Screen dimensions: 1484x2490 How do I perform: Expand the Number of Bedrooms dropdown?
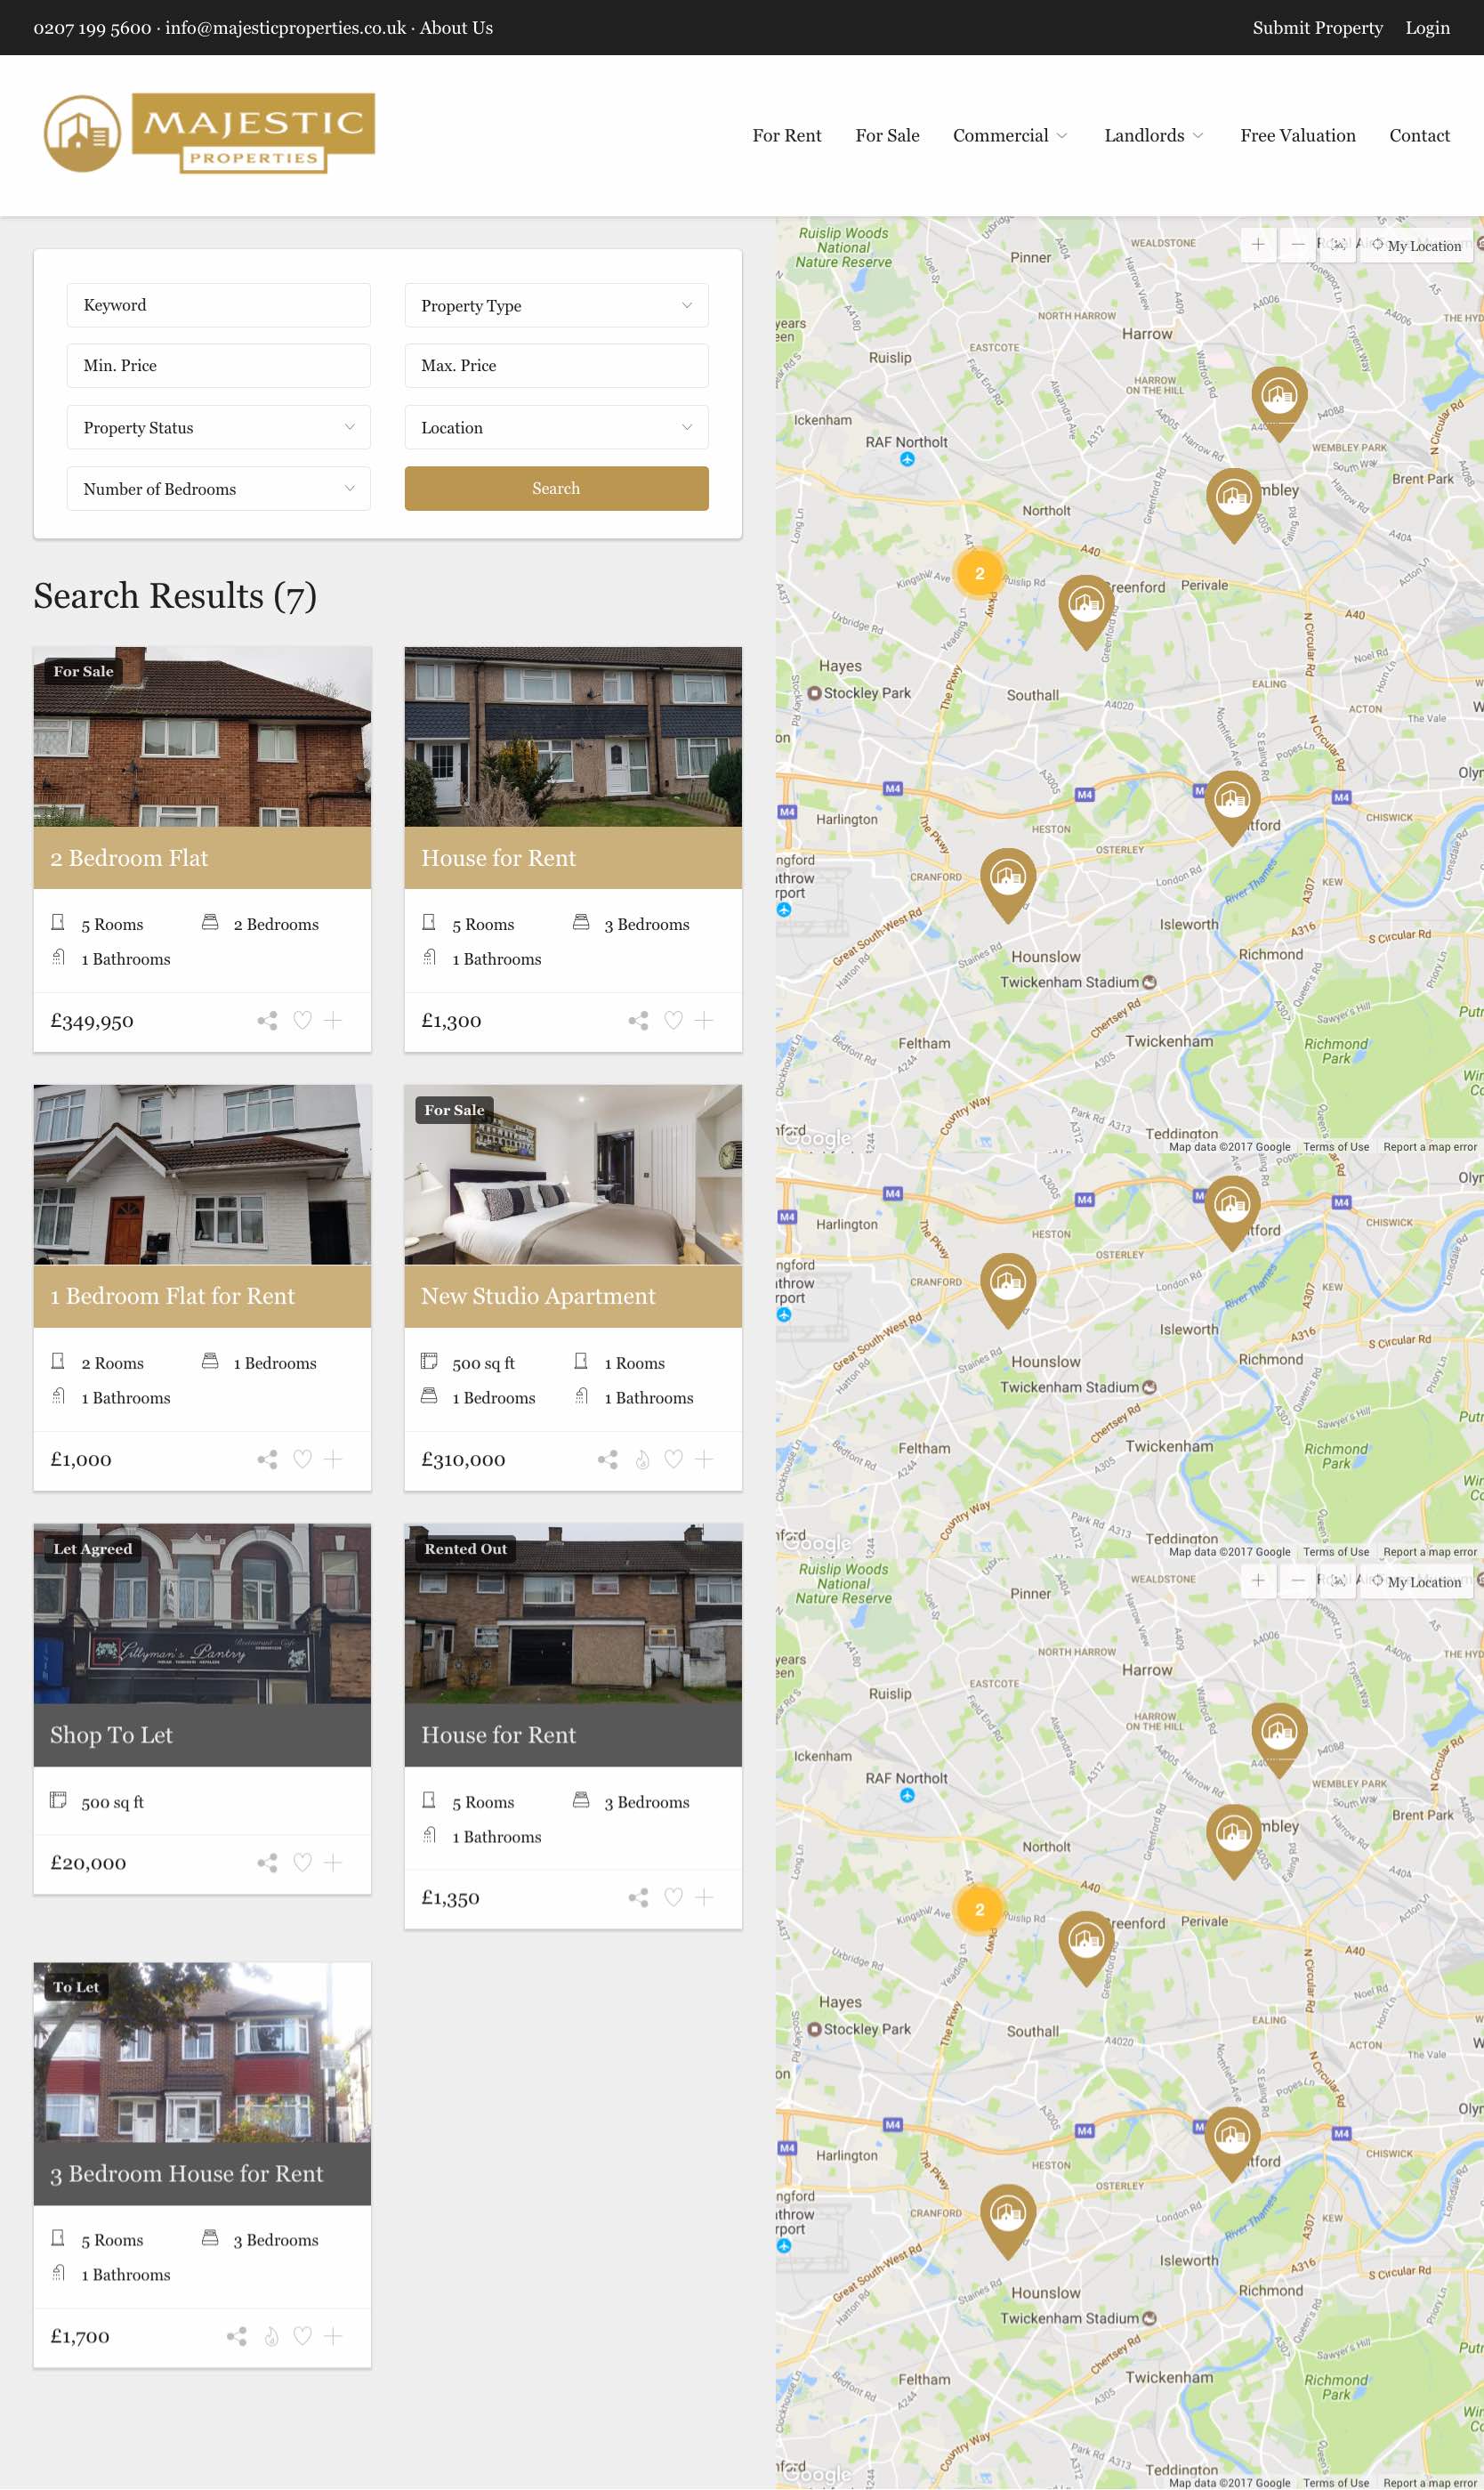[x=219, y=489]
